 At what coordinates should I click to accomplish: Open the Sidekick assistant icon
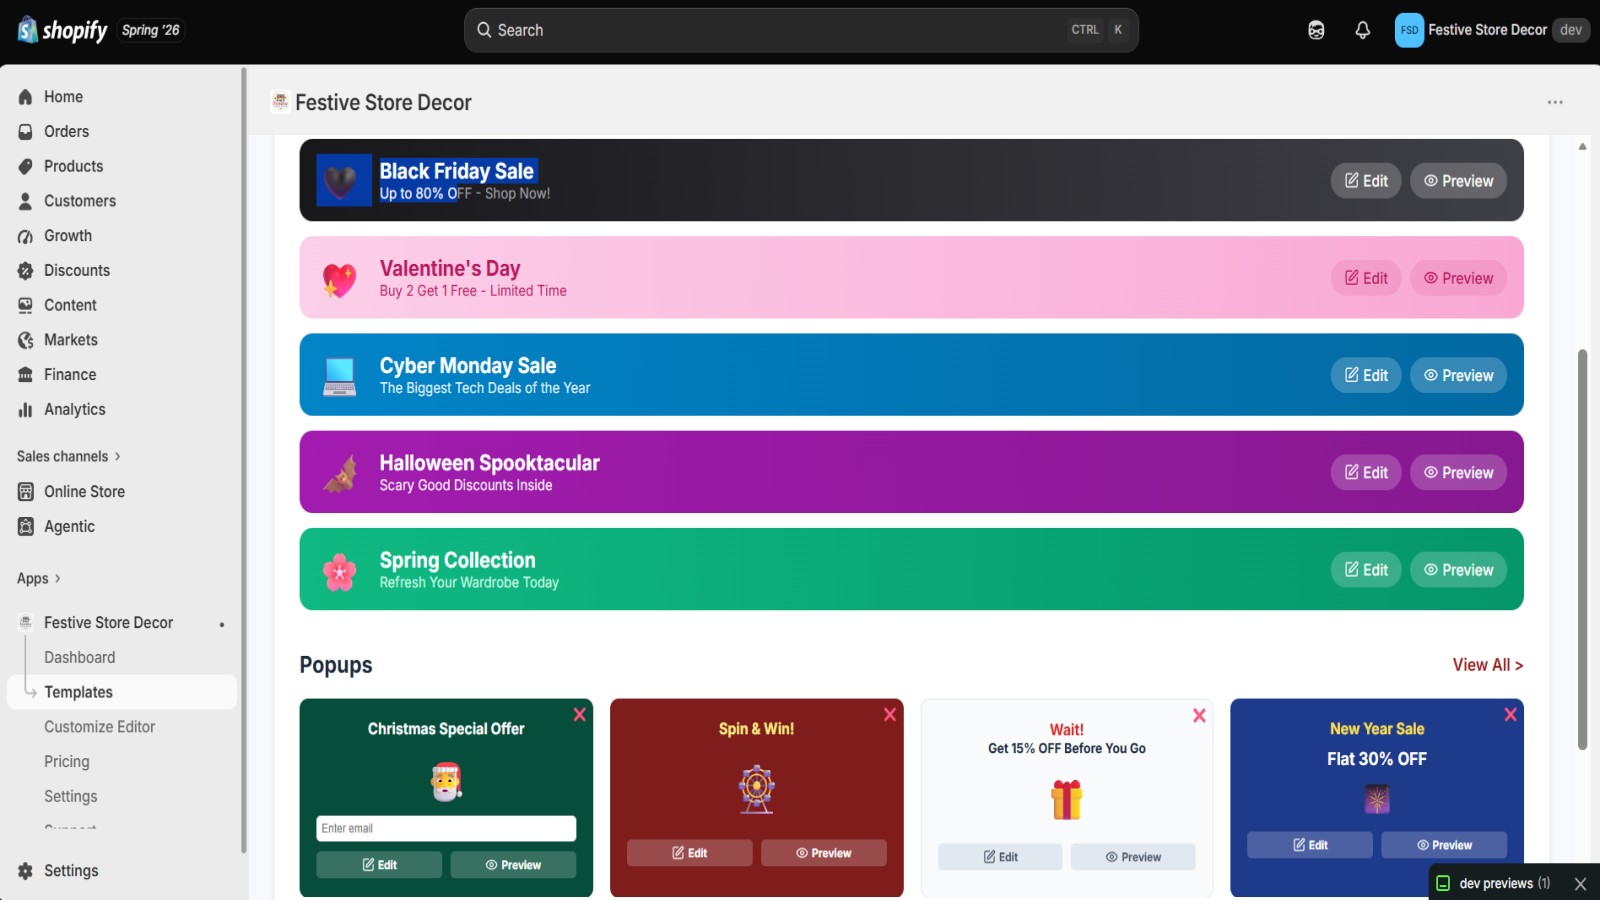(x=1316, y=30)
